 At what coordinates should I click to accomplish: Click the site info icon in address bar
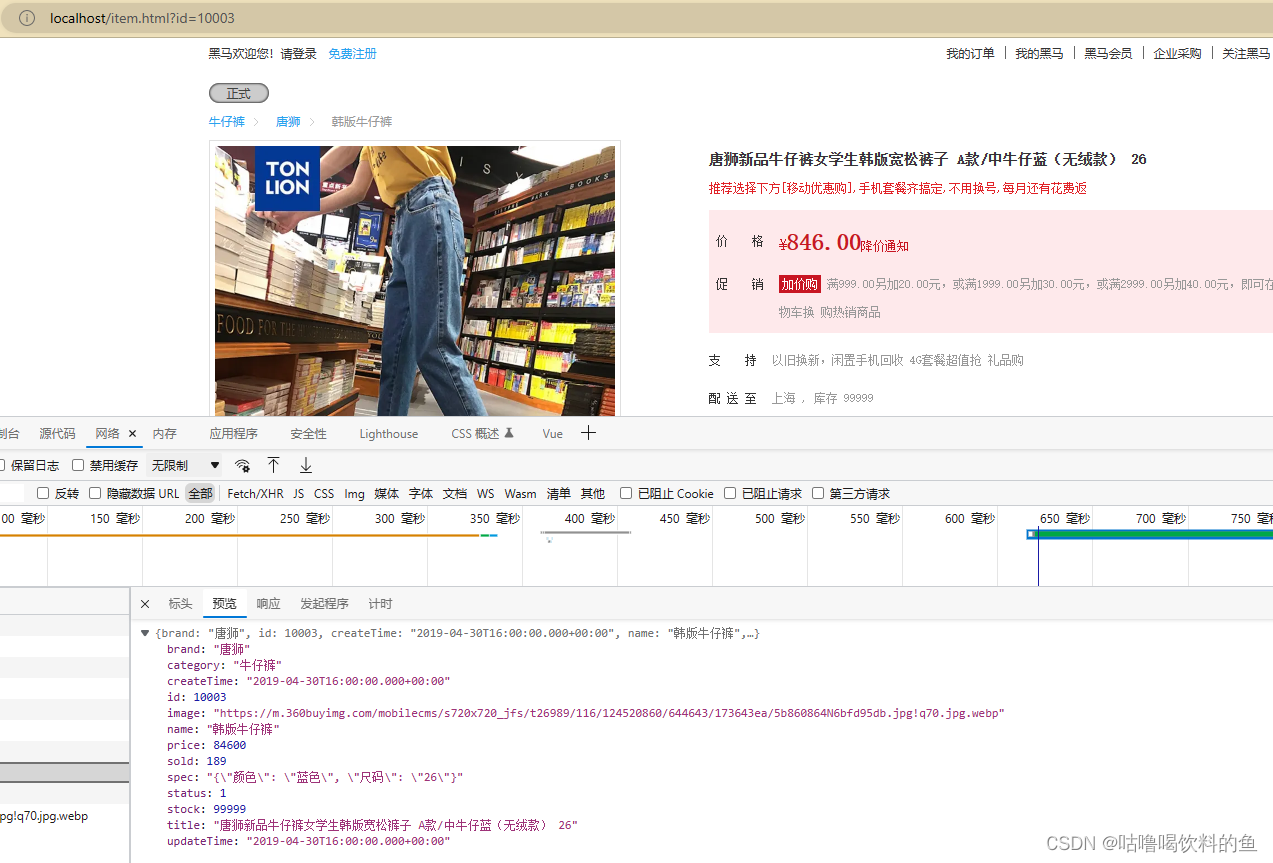pos(27,18)
